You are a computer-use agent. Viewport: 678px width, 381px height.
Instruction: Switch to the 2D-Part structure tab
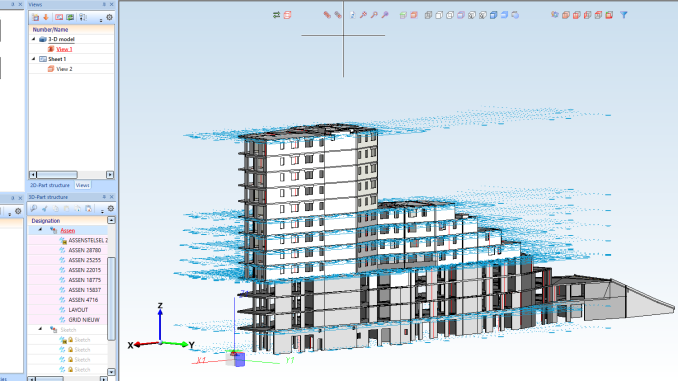coord(50,185)
